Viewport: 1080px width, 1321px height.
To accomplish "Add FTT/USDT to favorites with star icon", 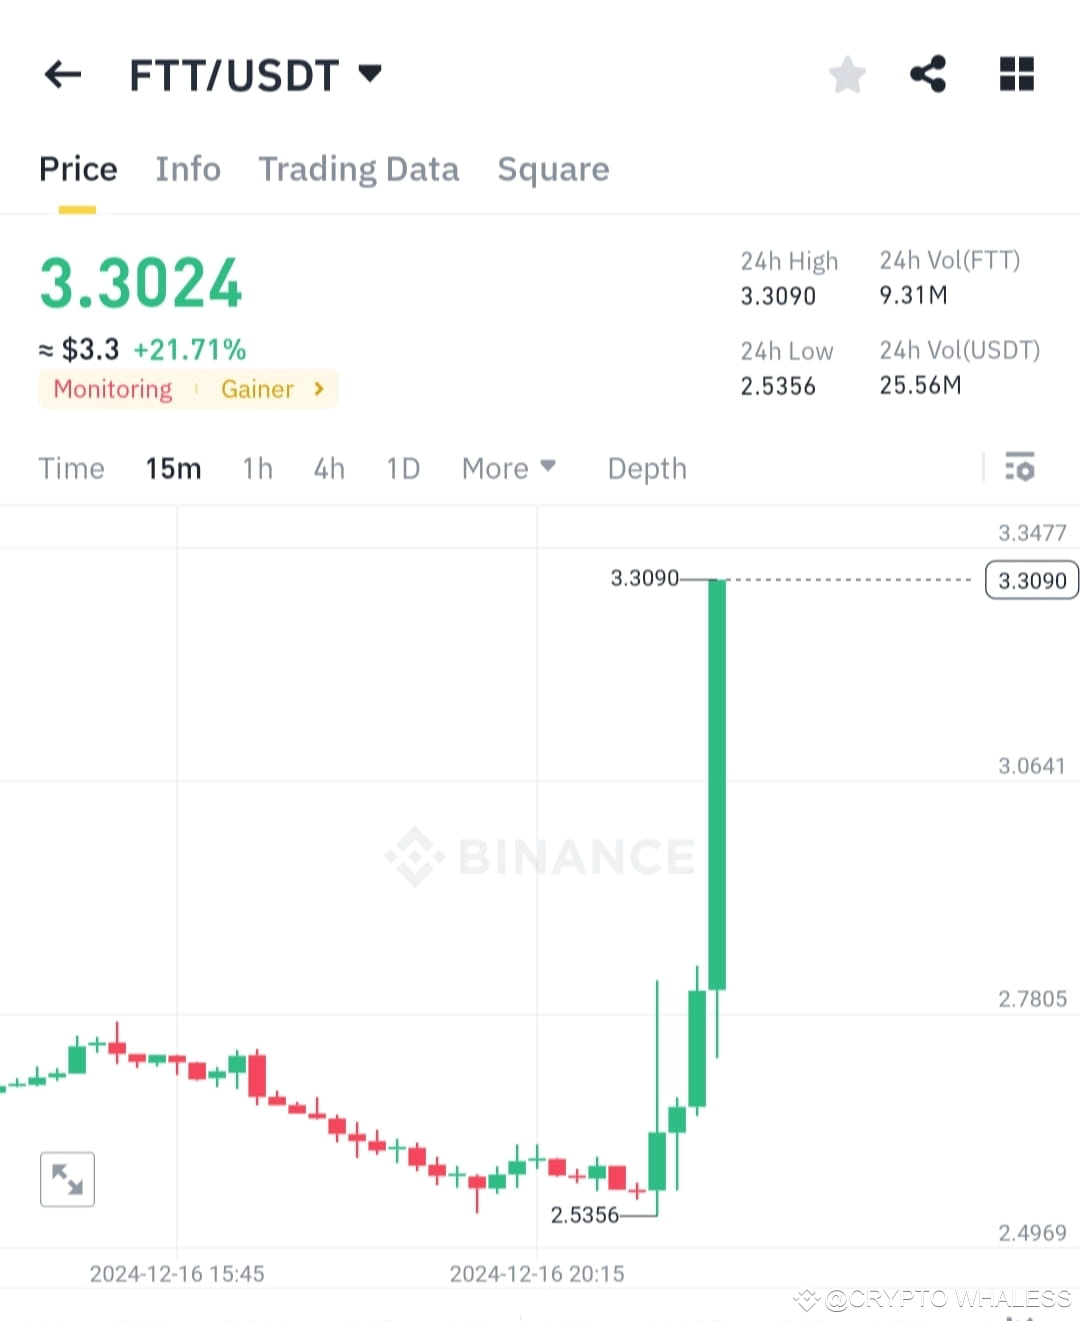I will tap(847, 74).
